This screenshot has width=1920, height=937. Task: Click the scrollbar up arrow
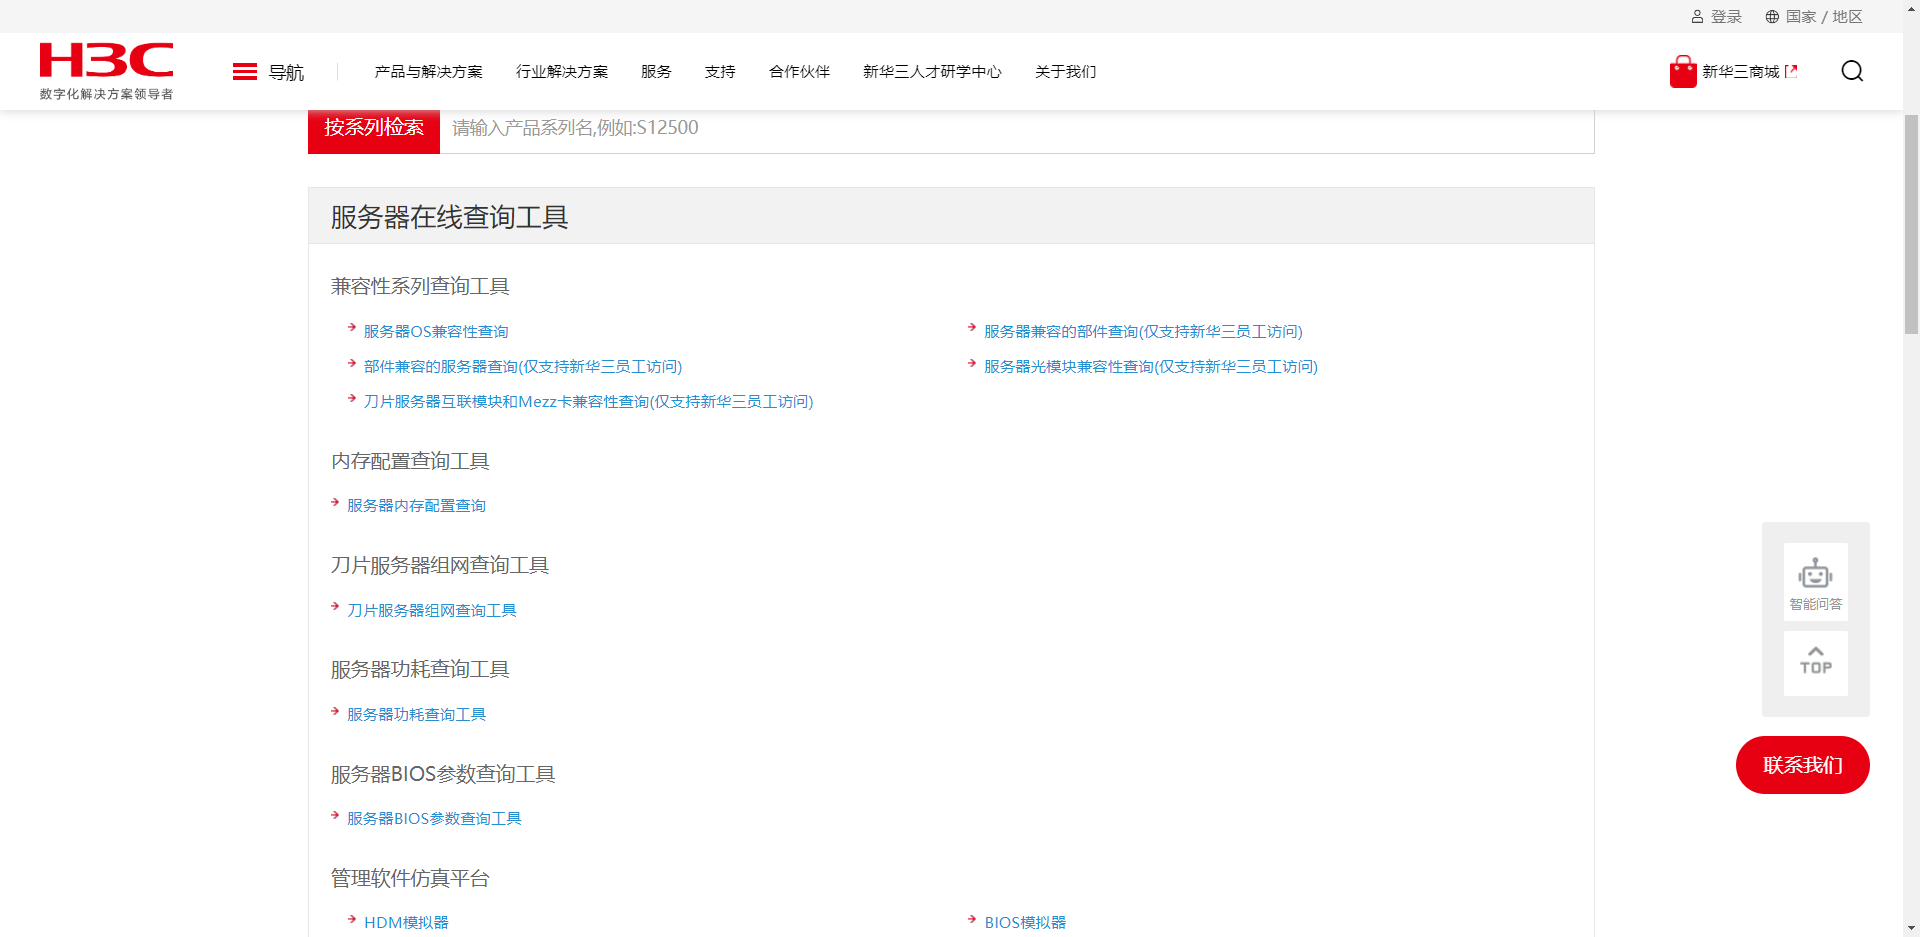pos(1911,8)
